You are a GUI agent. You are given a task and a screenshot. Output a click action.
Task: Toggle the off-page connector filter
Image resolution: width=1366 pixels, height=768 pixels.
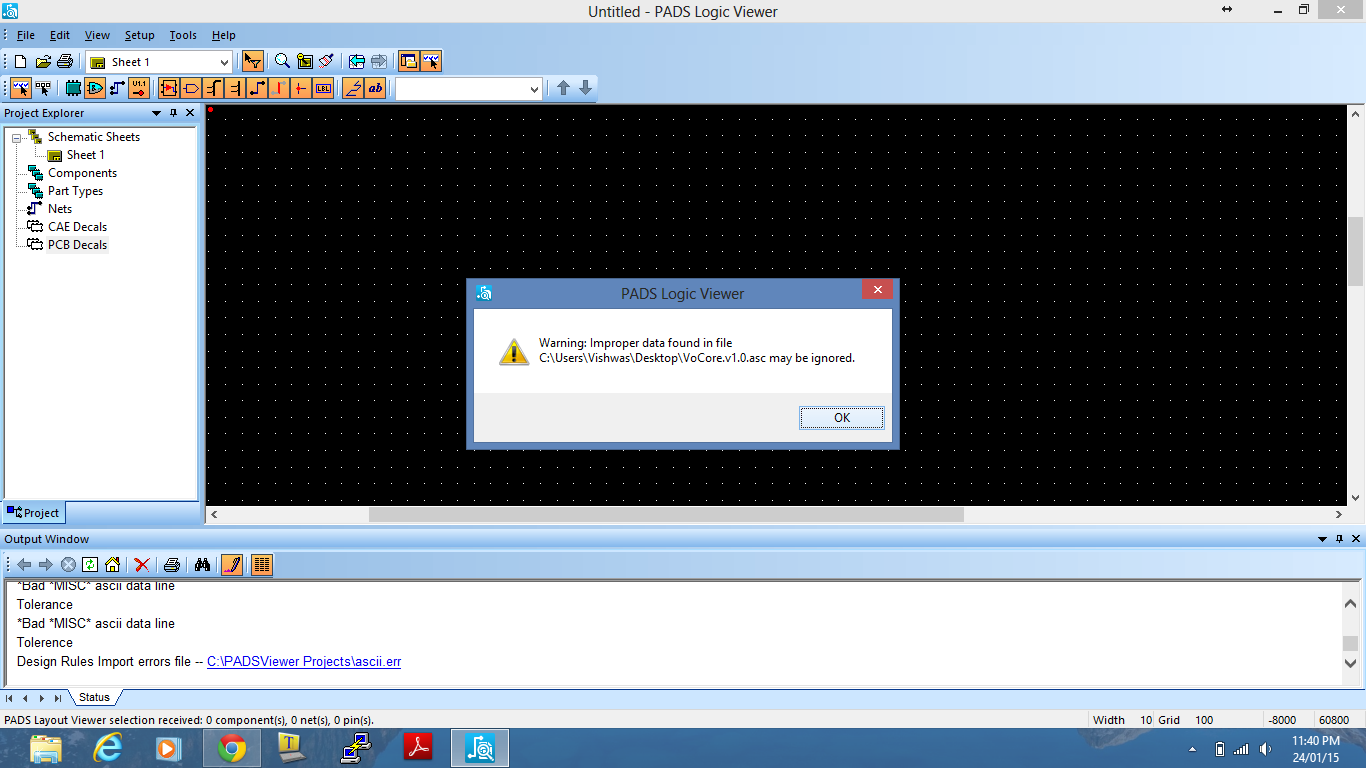[191, 89]
